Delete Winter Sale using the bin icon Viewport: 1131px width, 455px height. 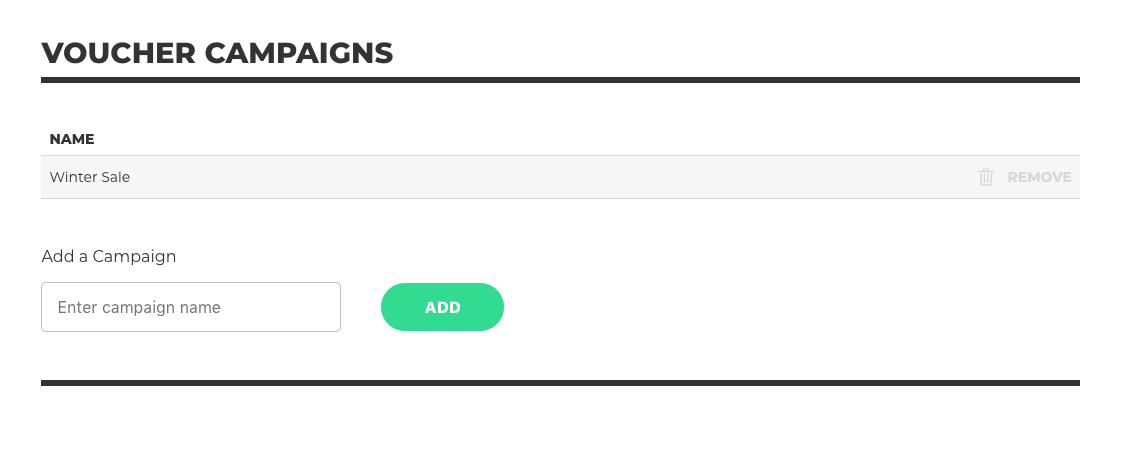pos(985,177)
